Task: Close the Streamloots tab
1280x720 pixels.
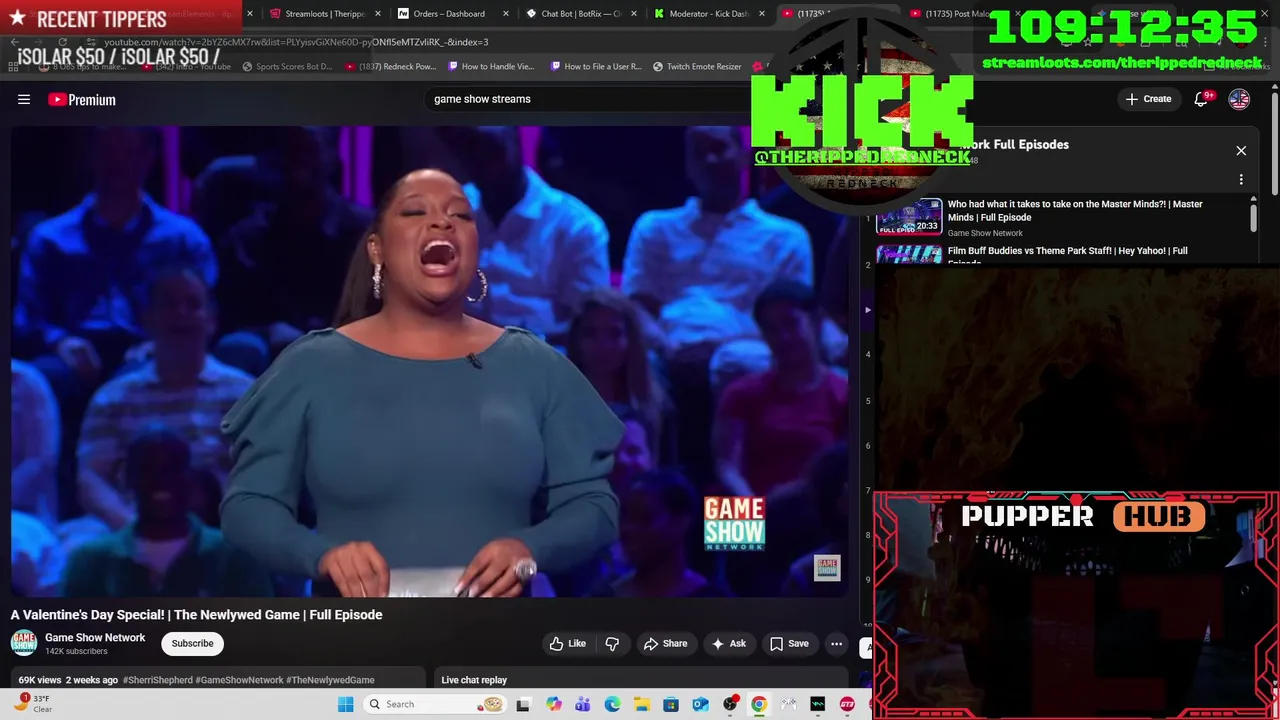Action: point(377,14)
